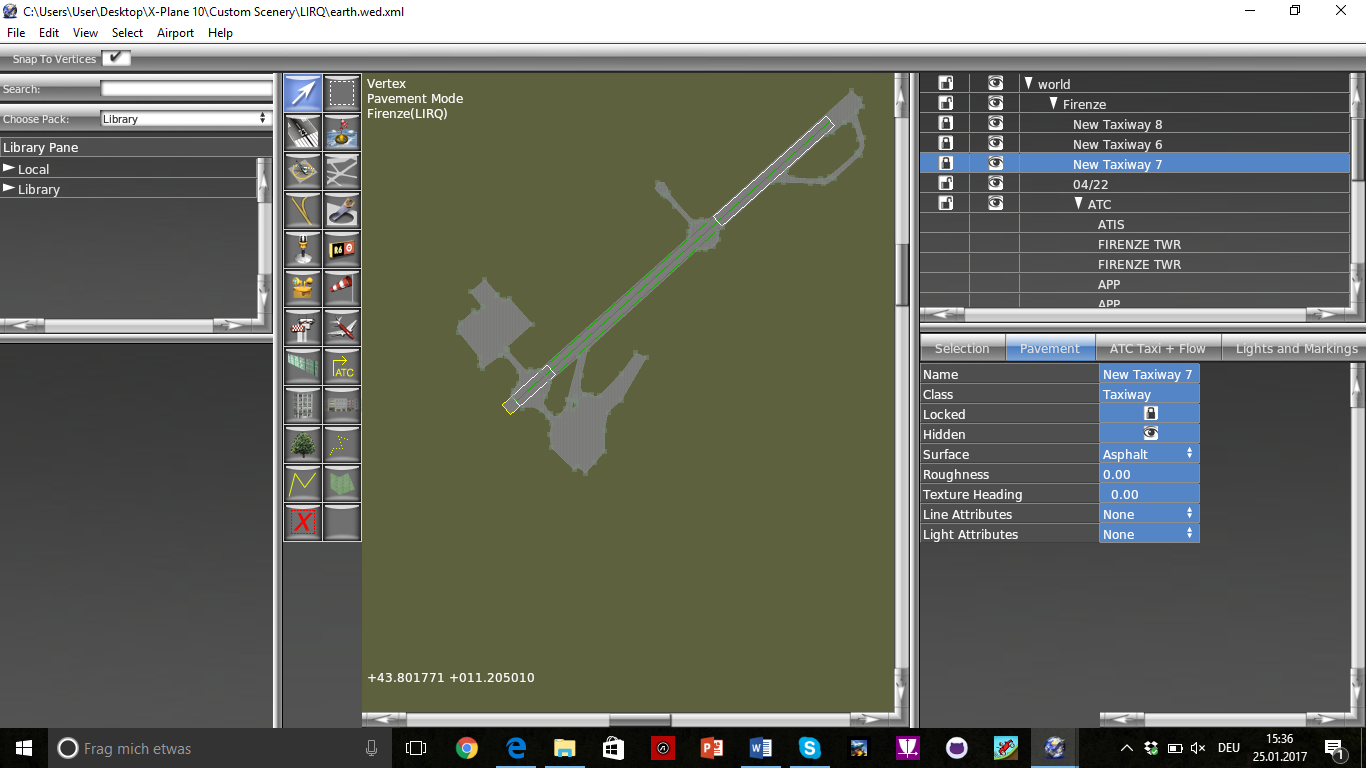The image size is (1366, 768).
Task: Select the dotted yellow String tool
Action: [x=342, y=444]
